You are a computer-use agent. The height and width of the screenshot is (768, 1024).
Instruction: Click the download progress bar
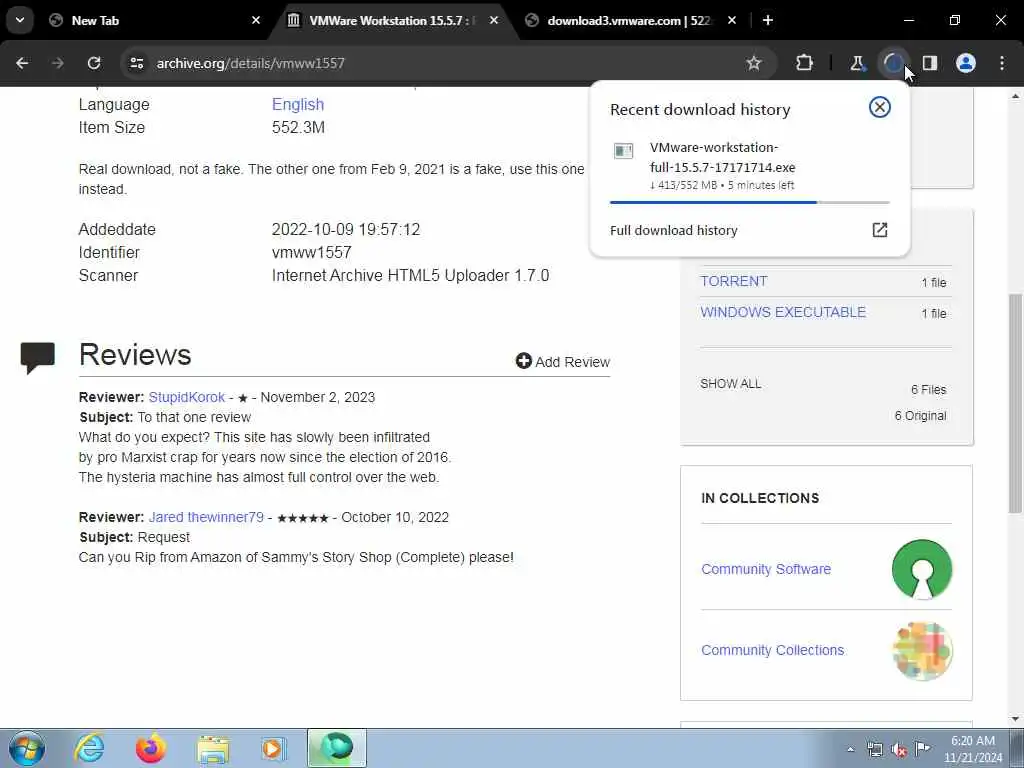tap(750, 202)
